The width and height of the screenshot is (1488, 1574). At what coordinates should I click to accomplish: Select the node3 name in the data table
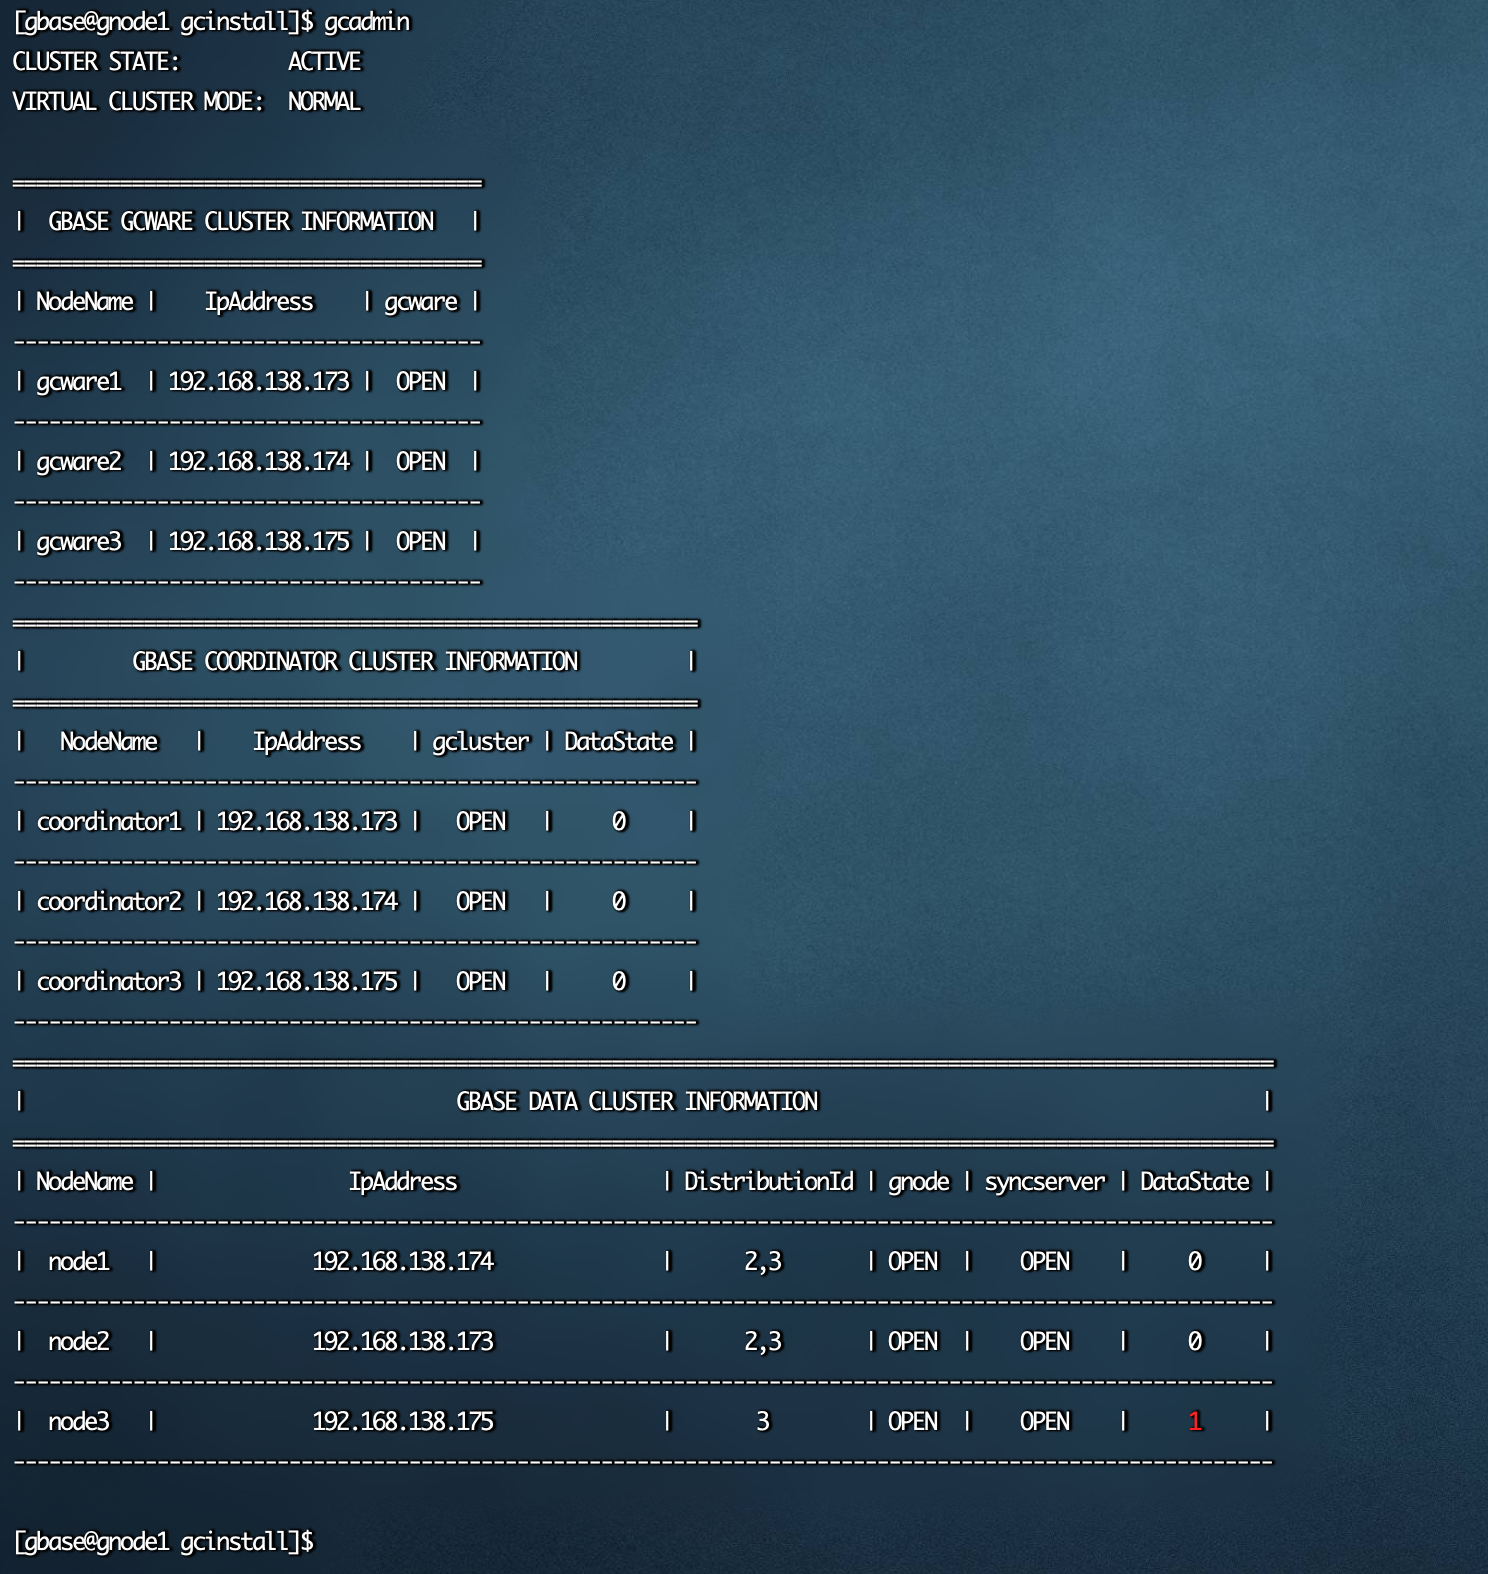click(79, 1422)
